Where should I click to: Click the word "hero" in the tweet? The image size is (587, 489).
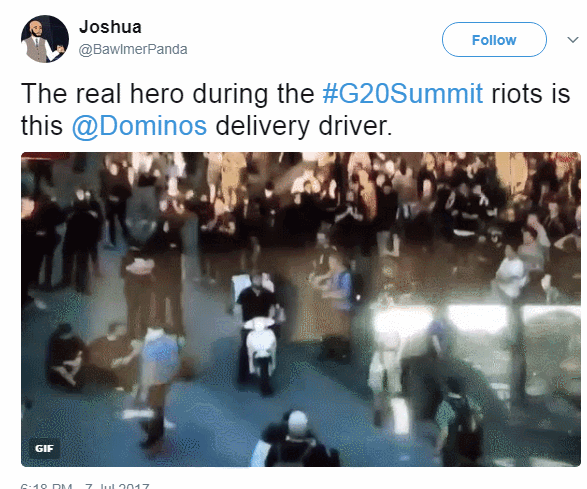[x=157, y=93]
